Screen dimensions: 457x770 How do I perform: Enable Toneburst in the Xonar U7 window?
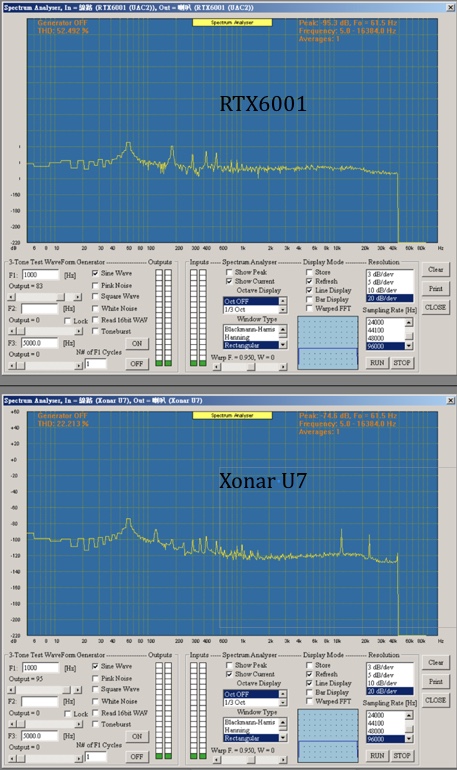click(95, 724)
